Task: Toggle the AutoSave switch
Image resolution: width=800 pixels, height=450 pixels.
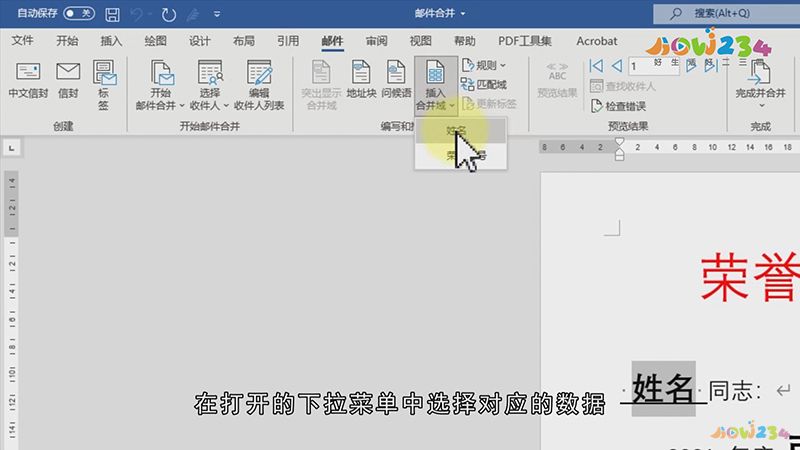Action: tap(79, 13)
